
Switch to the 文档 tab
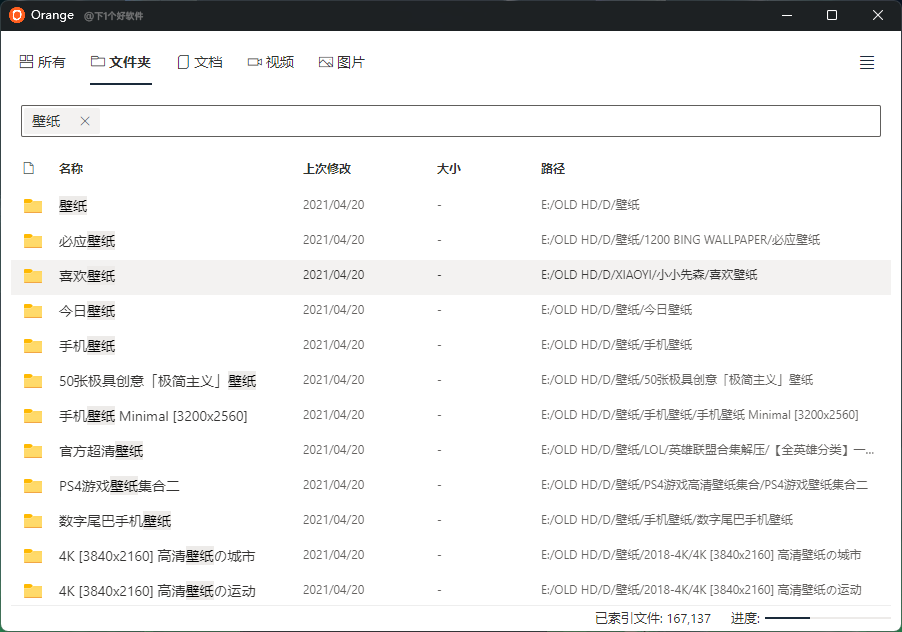coord(199,62)
